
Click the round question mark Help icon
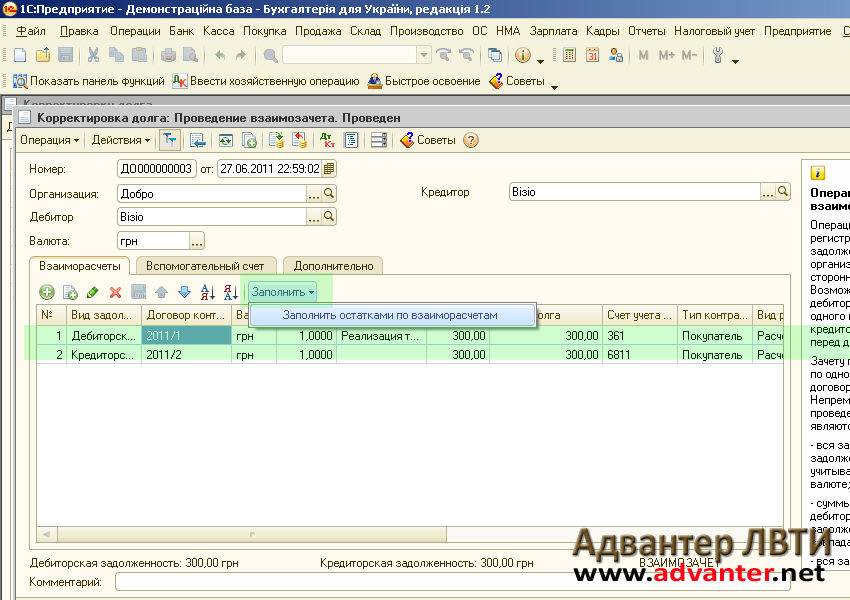tap(471, 140)
